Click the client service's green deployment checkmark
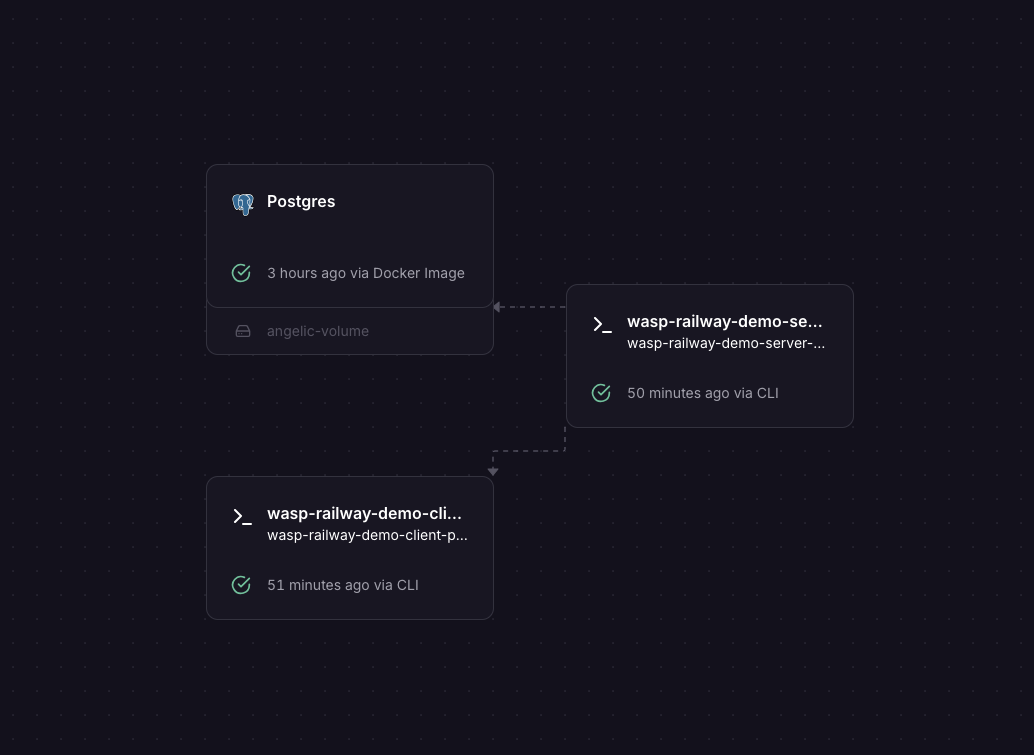Viewport: 1034px width, 755px height. coord(241,585)
